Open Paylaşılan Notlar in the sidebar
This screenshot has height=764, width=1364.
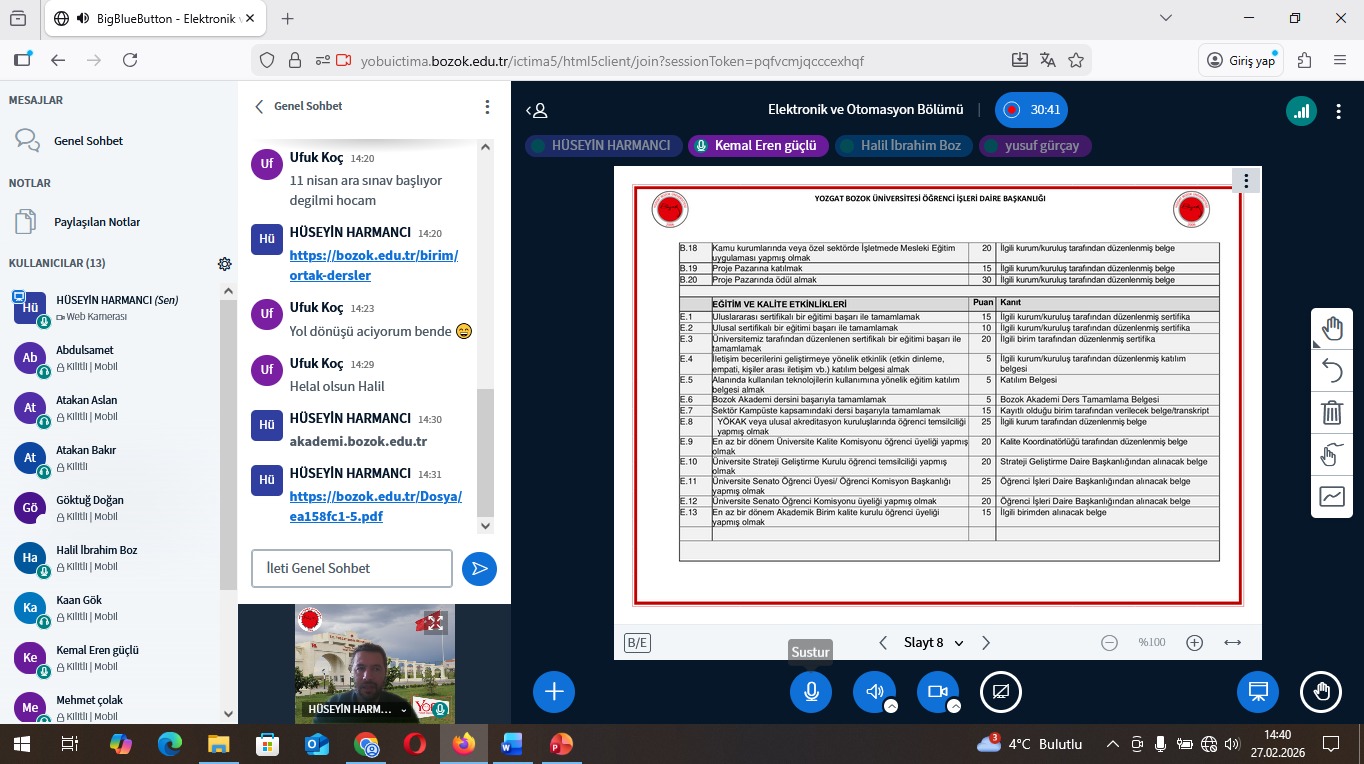click(x=97, y=222)
